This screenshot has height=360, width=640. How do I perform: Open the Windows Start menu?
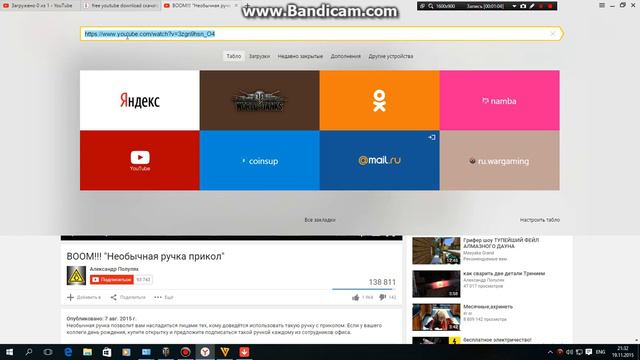pyautogui.click(x=9, y=352)
